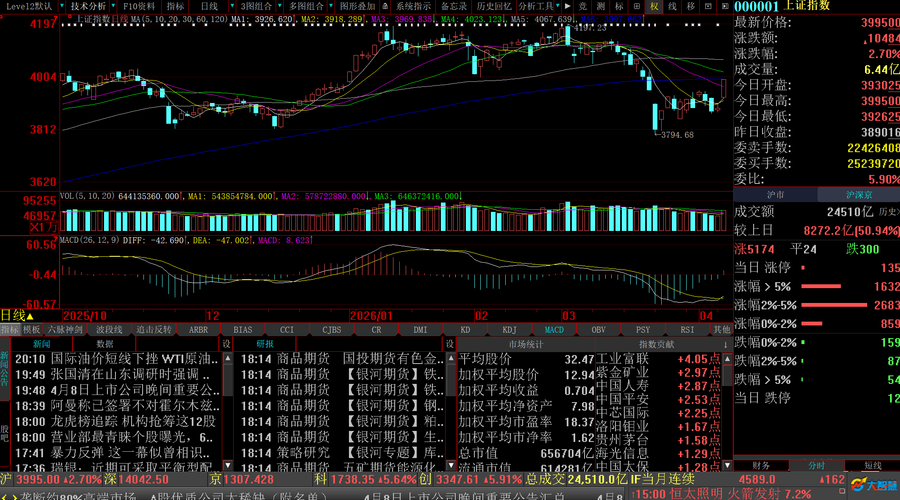900x500 pixels.
Task: Click the 设 settings button beside 研报 tab
Action: pos(449,344)
